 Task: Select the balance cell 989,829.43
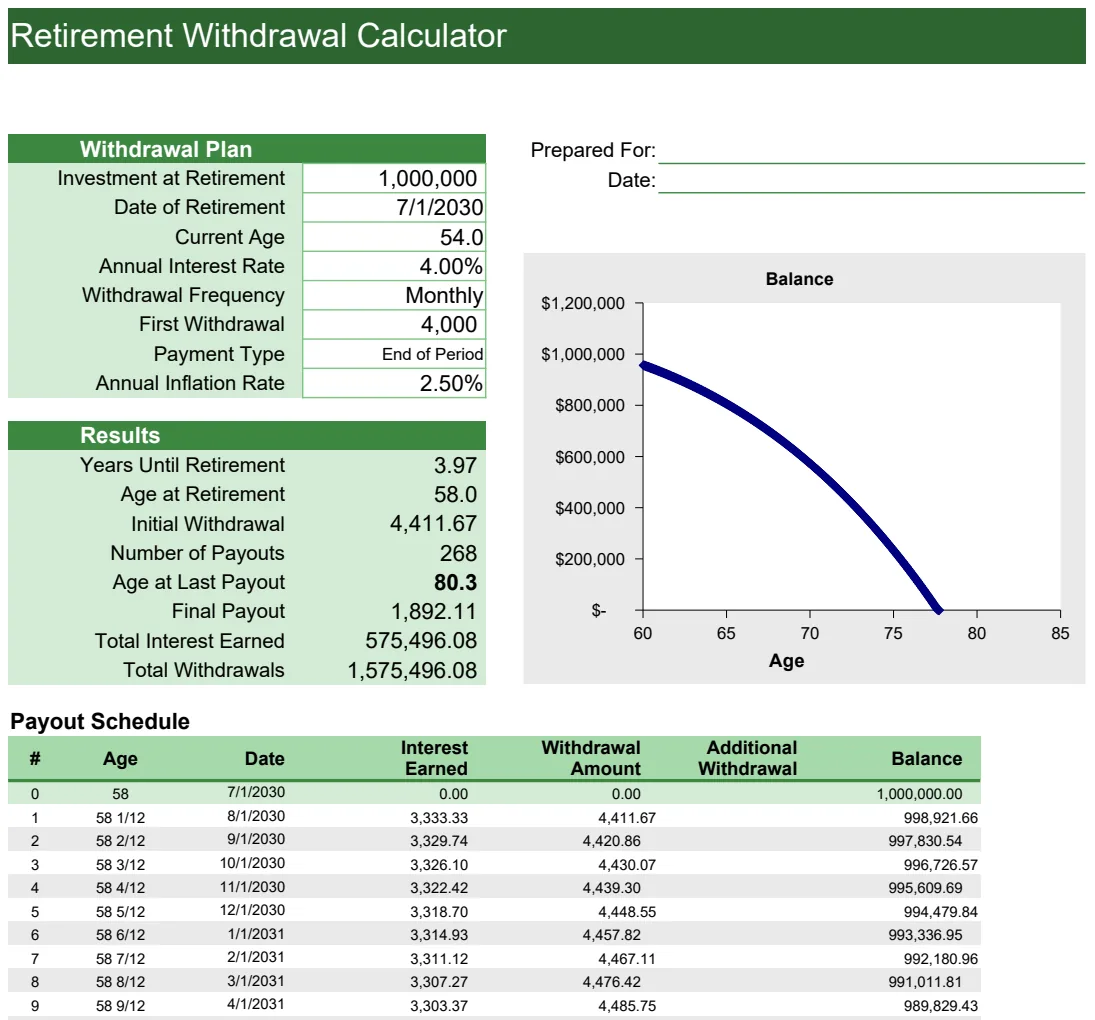[940, 1005]
